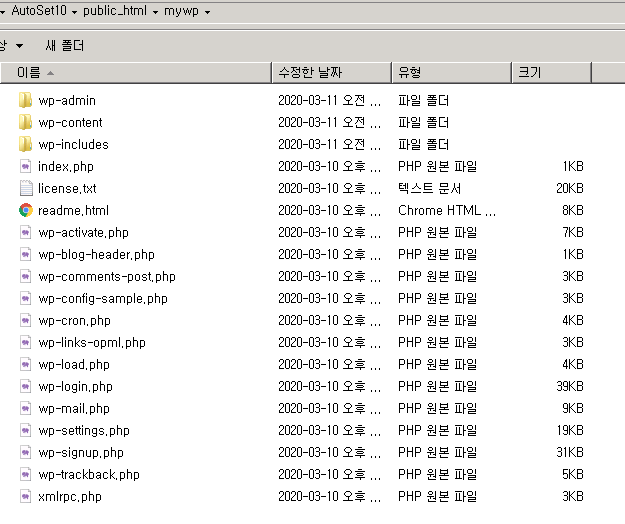625x524 pixels.
Task: Select the wp-comments-post.php file name
Action: point(107,277)
